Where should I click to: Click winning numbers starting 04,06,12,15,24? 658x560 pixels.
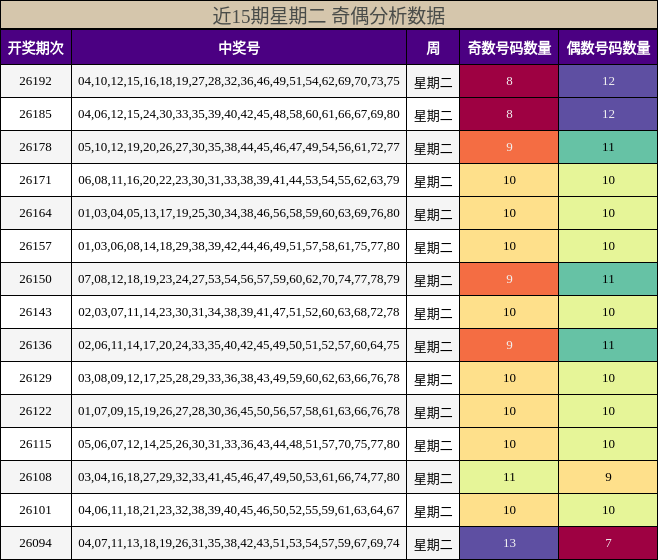click(x=239, y=114)
